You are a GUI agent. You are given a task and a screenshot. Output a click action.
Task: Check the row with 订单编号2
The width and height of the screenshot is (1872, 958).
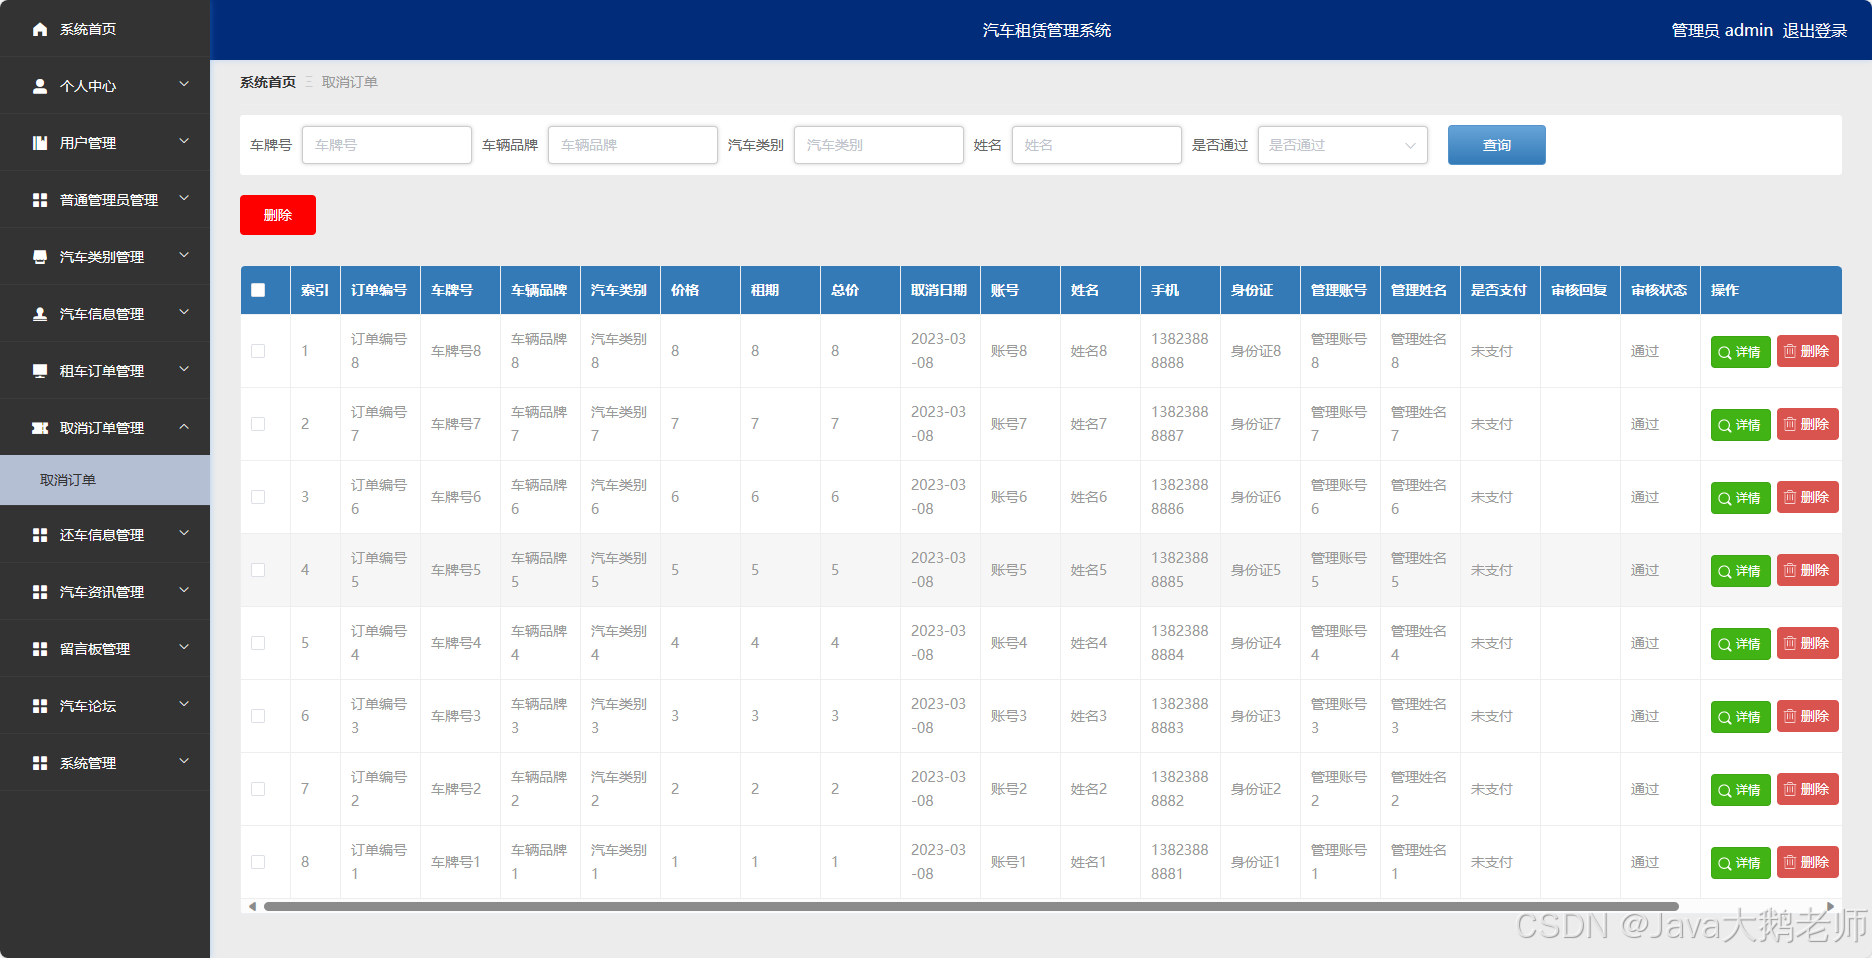258,789
